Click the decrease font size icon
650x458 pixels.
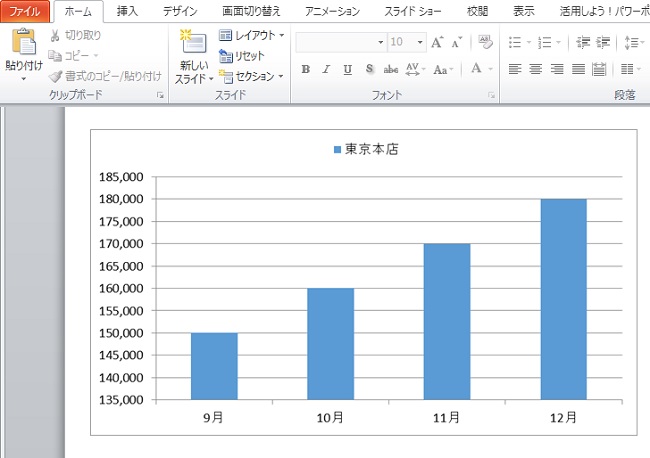click(x=457, y=43)
